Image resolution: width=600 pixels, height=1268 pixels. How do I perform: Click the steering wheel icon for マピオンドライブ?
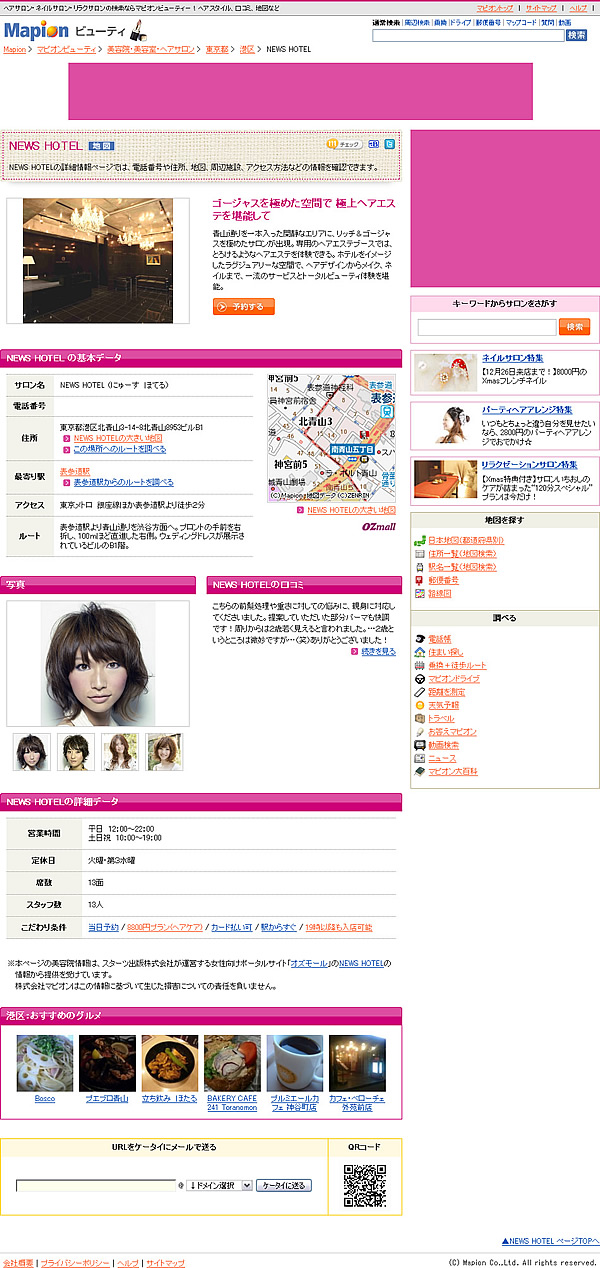(420, 678)
